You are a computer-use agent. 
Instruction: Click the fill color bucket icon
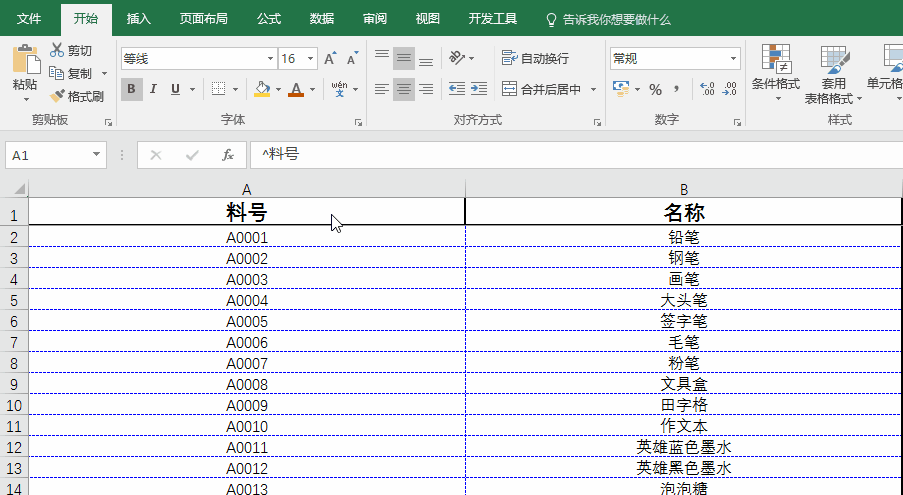coord(262,89)
